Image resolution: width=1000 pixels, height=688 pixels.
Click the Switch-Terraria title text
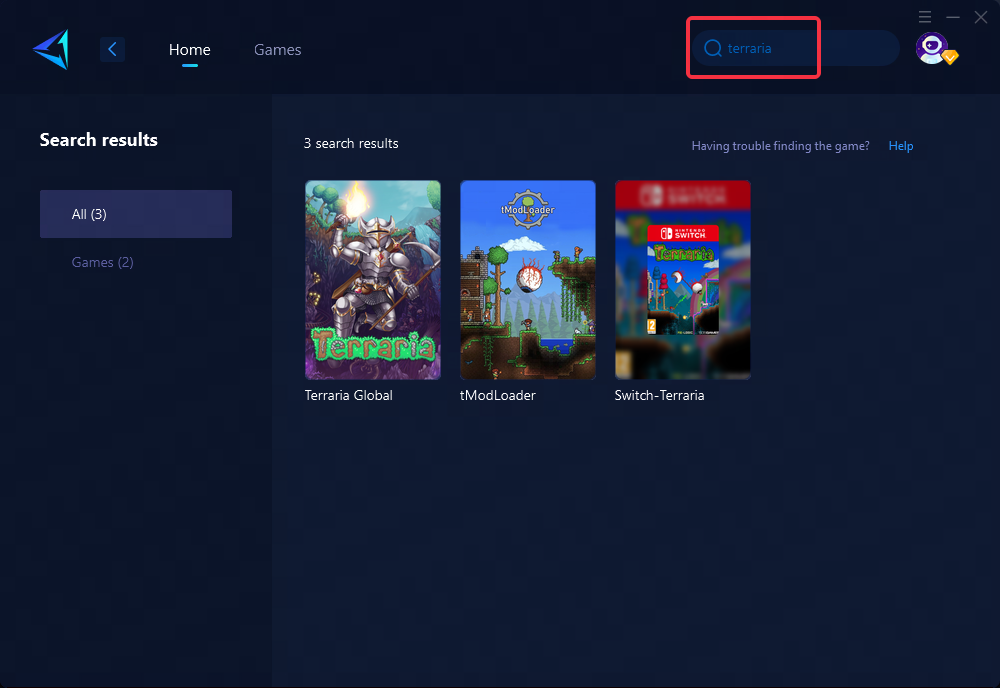point(659,395)
